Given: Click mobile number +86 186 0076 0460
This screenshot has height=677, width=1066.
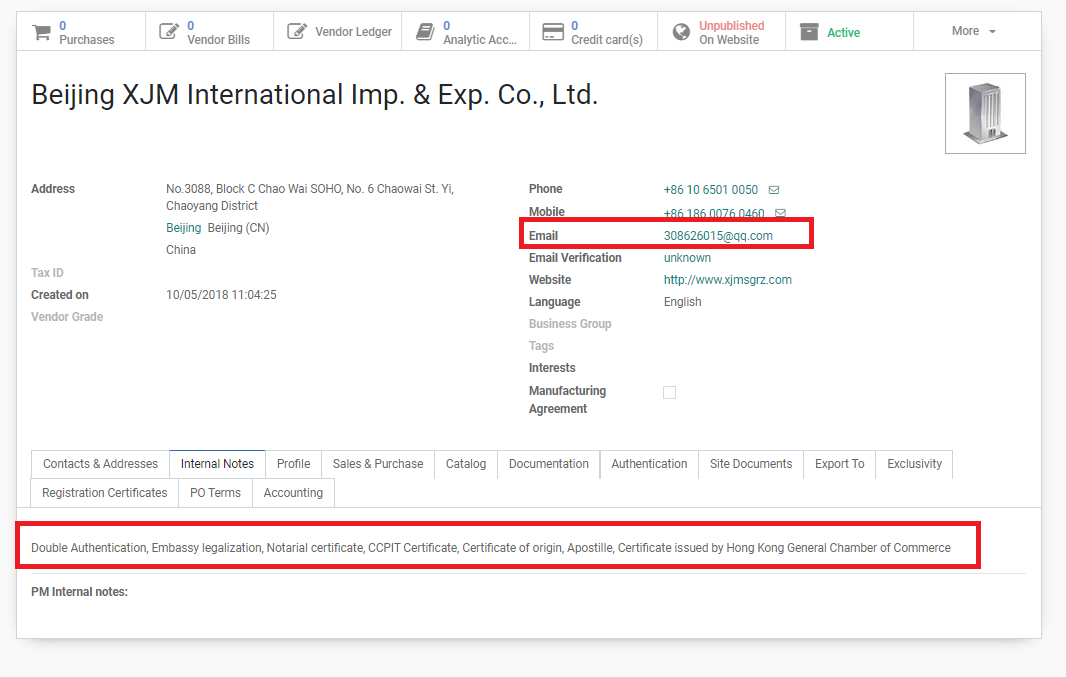Looking at the screenshot, I should 714,213.
